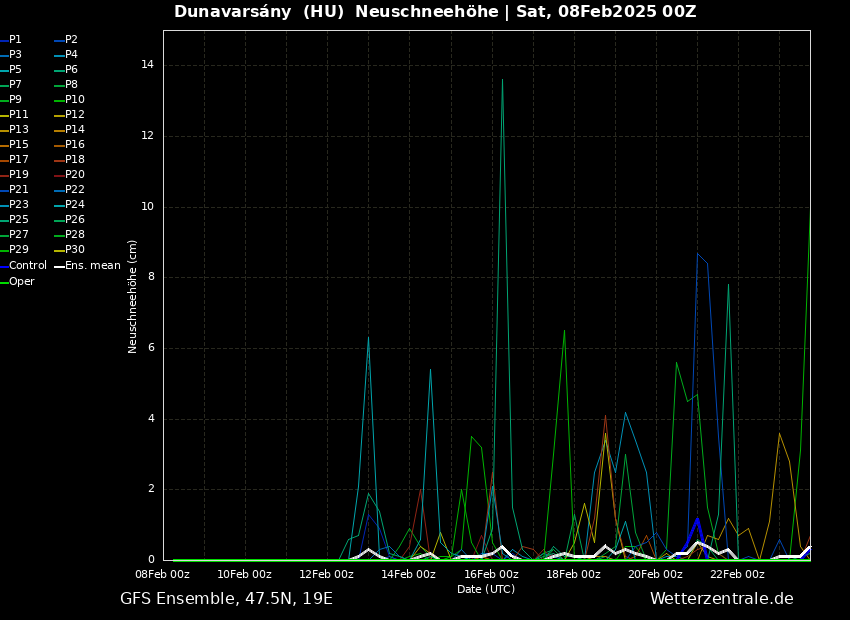Click the 22Feb 00z date tick
This screenshot has width=850, height=620.
pyautogui.click(x=737, y=575)
